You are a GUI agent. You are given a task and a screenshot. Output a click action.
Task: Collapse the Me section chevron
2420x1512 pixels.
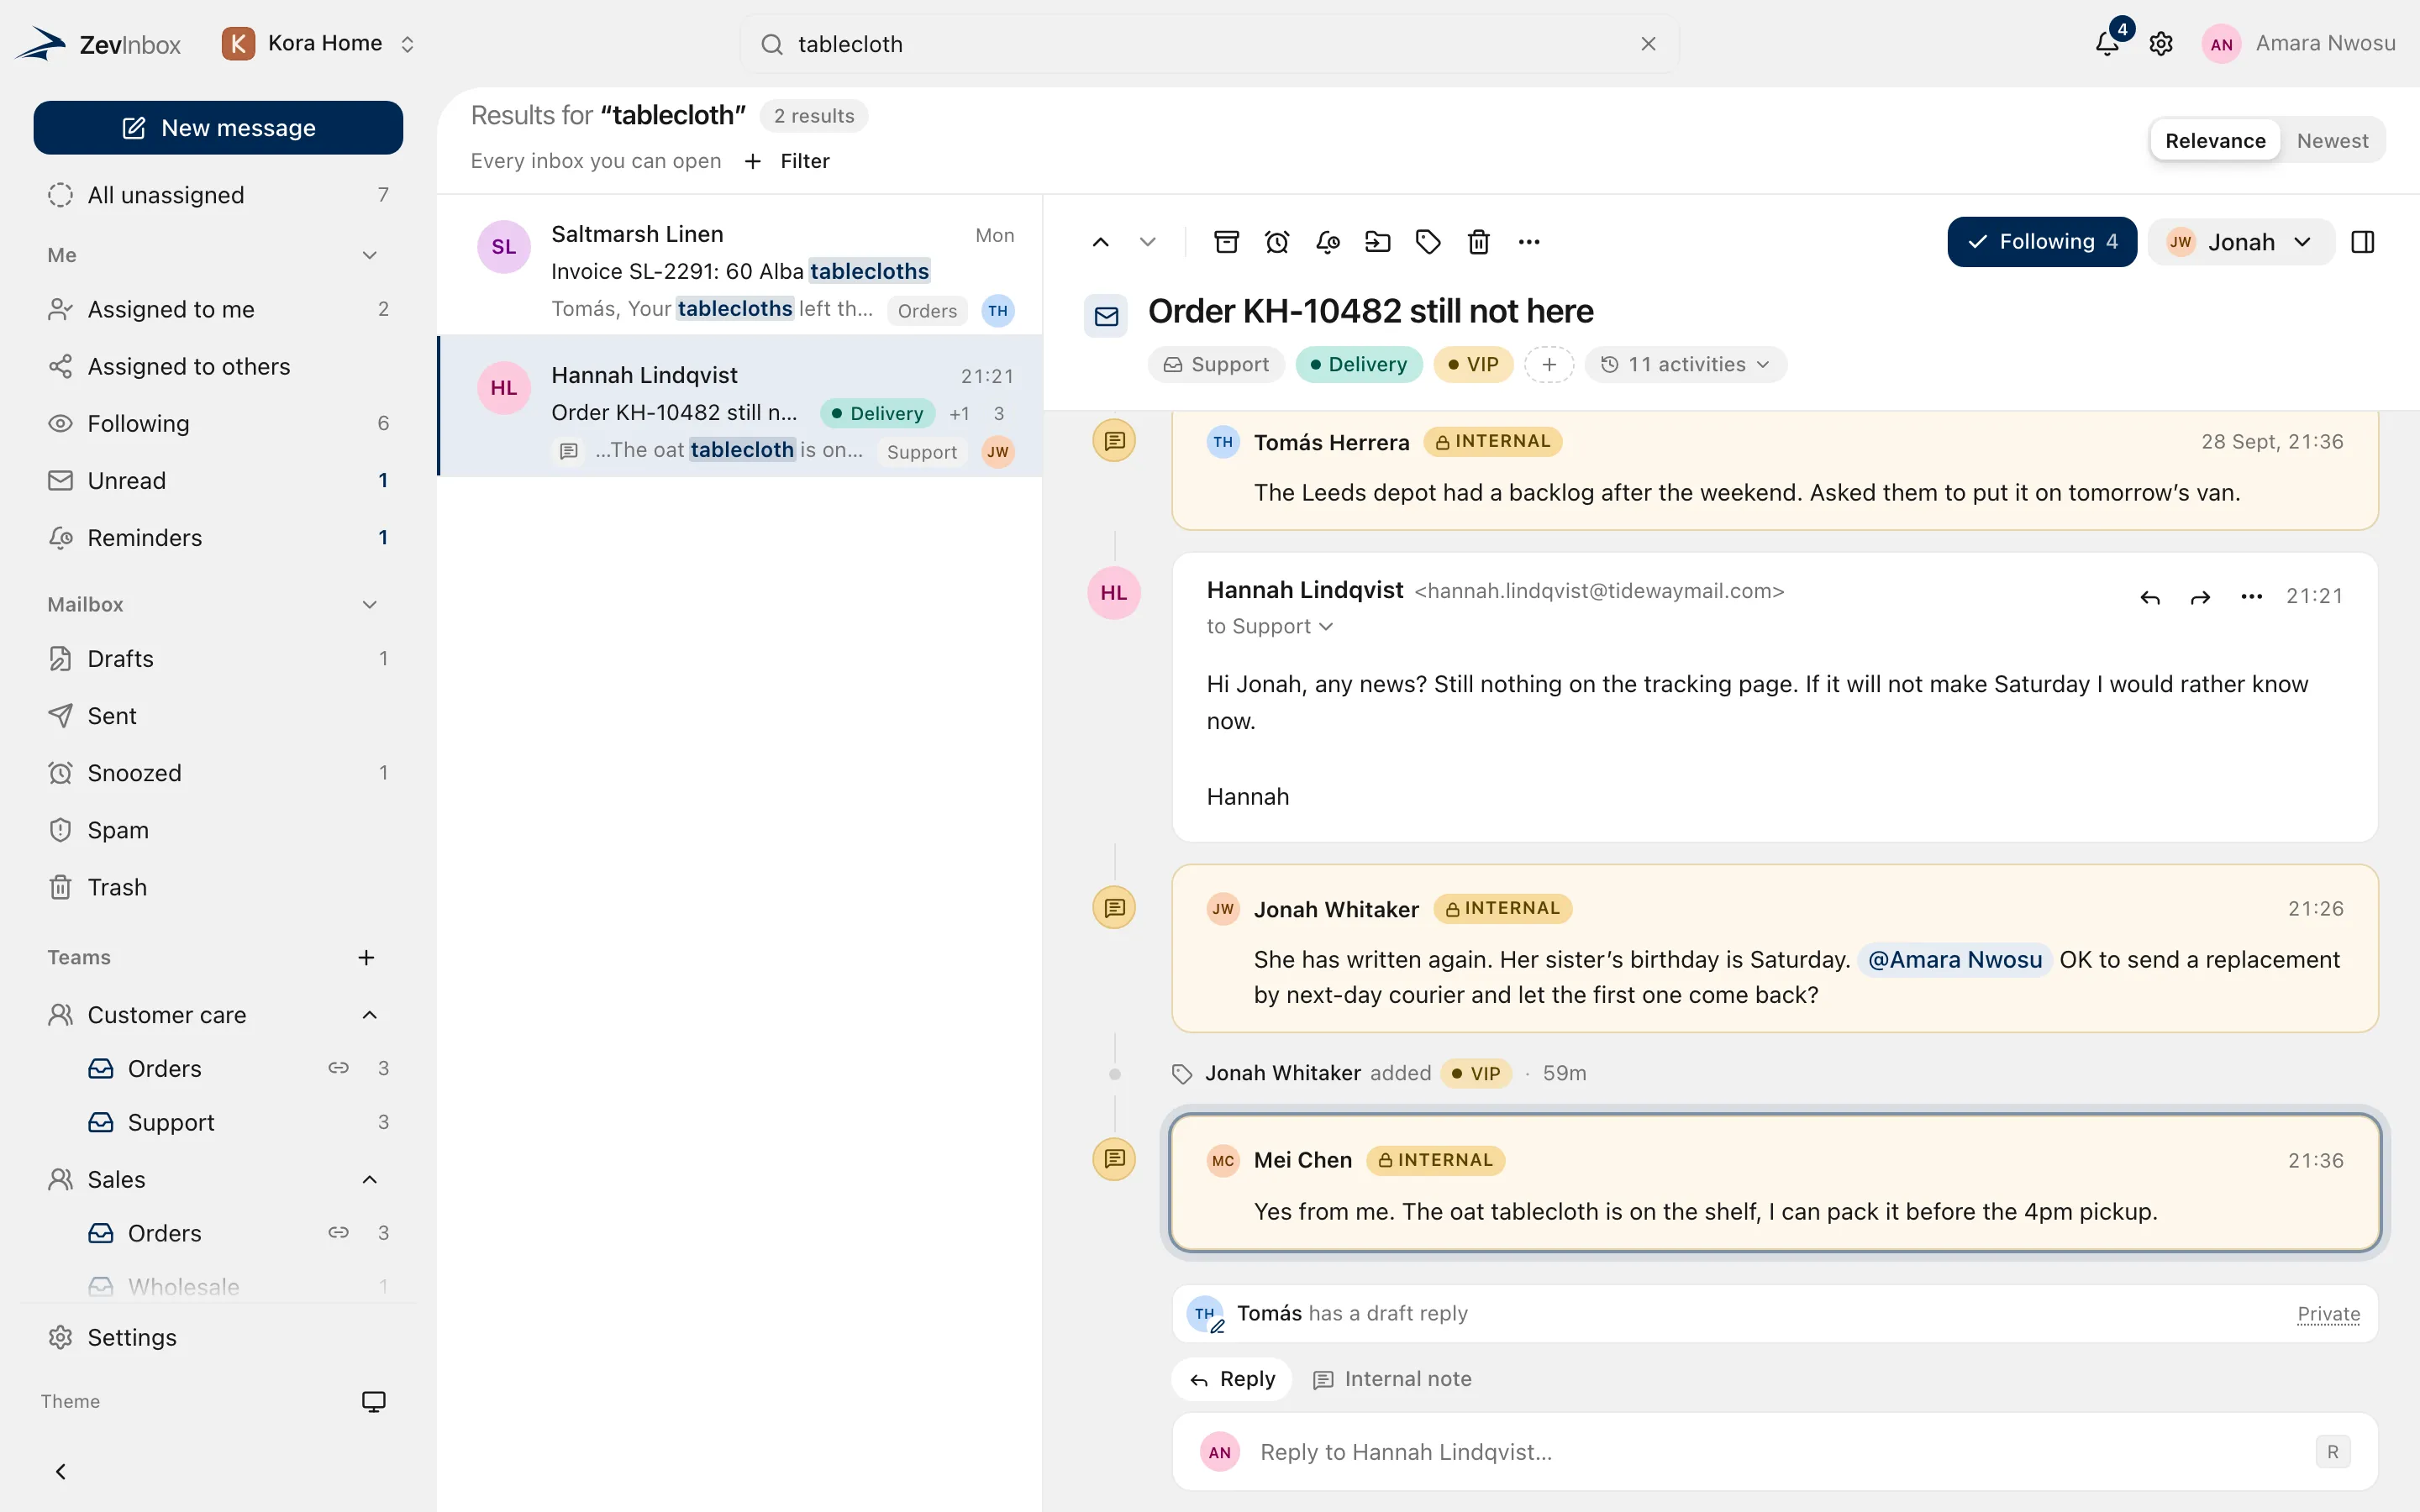[369, 255]
